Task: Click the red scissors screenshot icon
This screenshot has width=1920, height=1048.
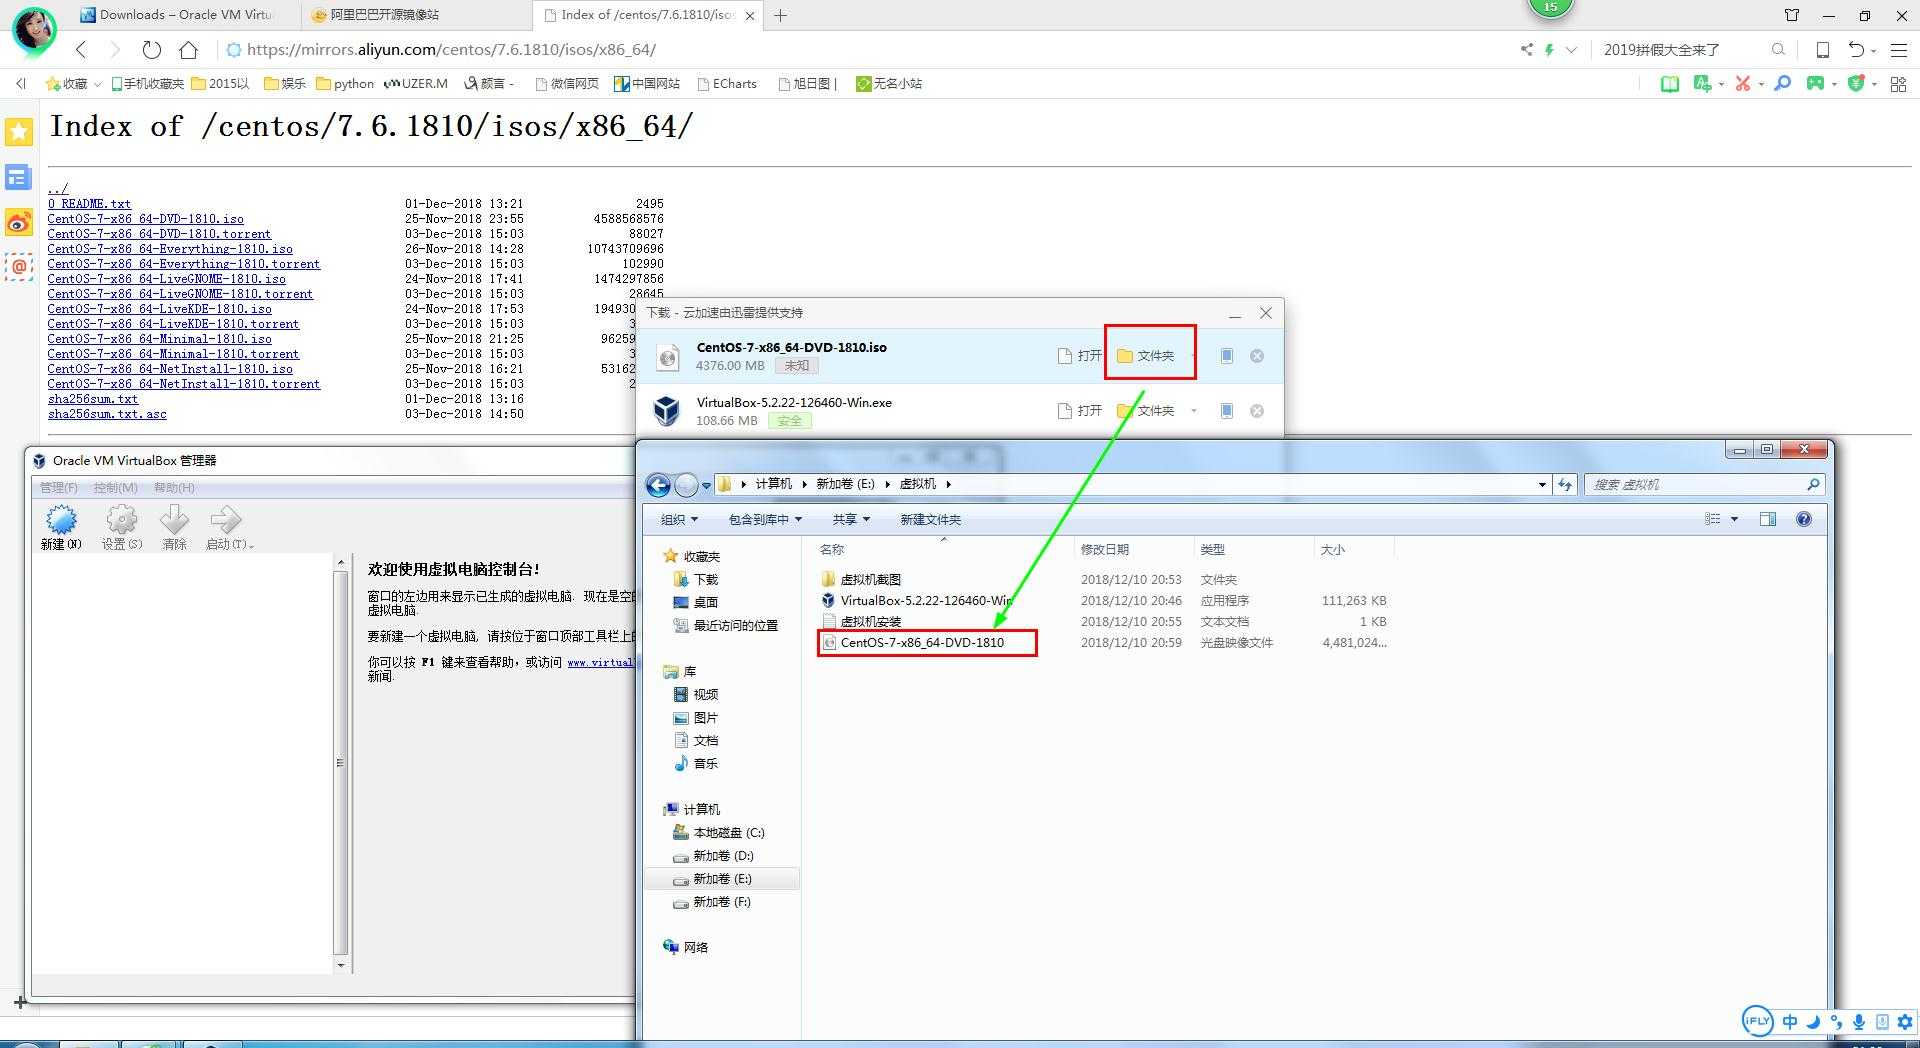Action: pos(1743,84)
